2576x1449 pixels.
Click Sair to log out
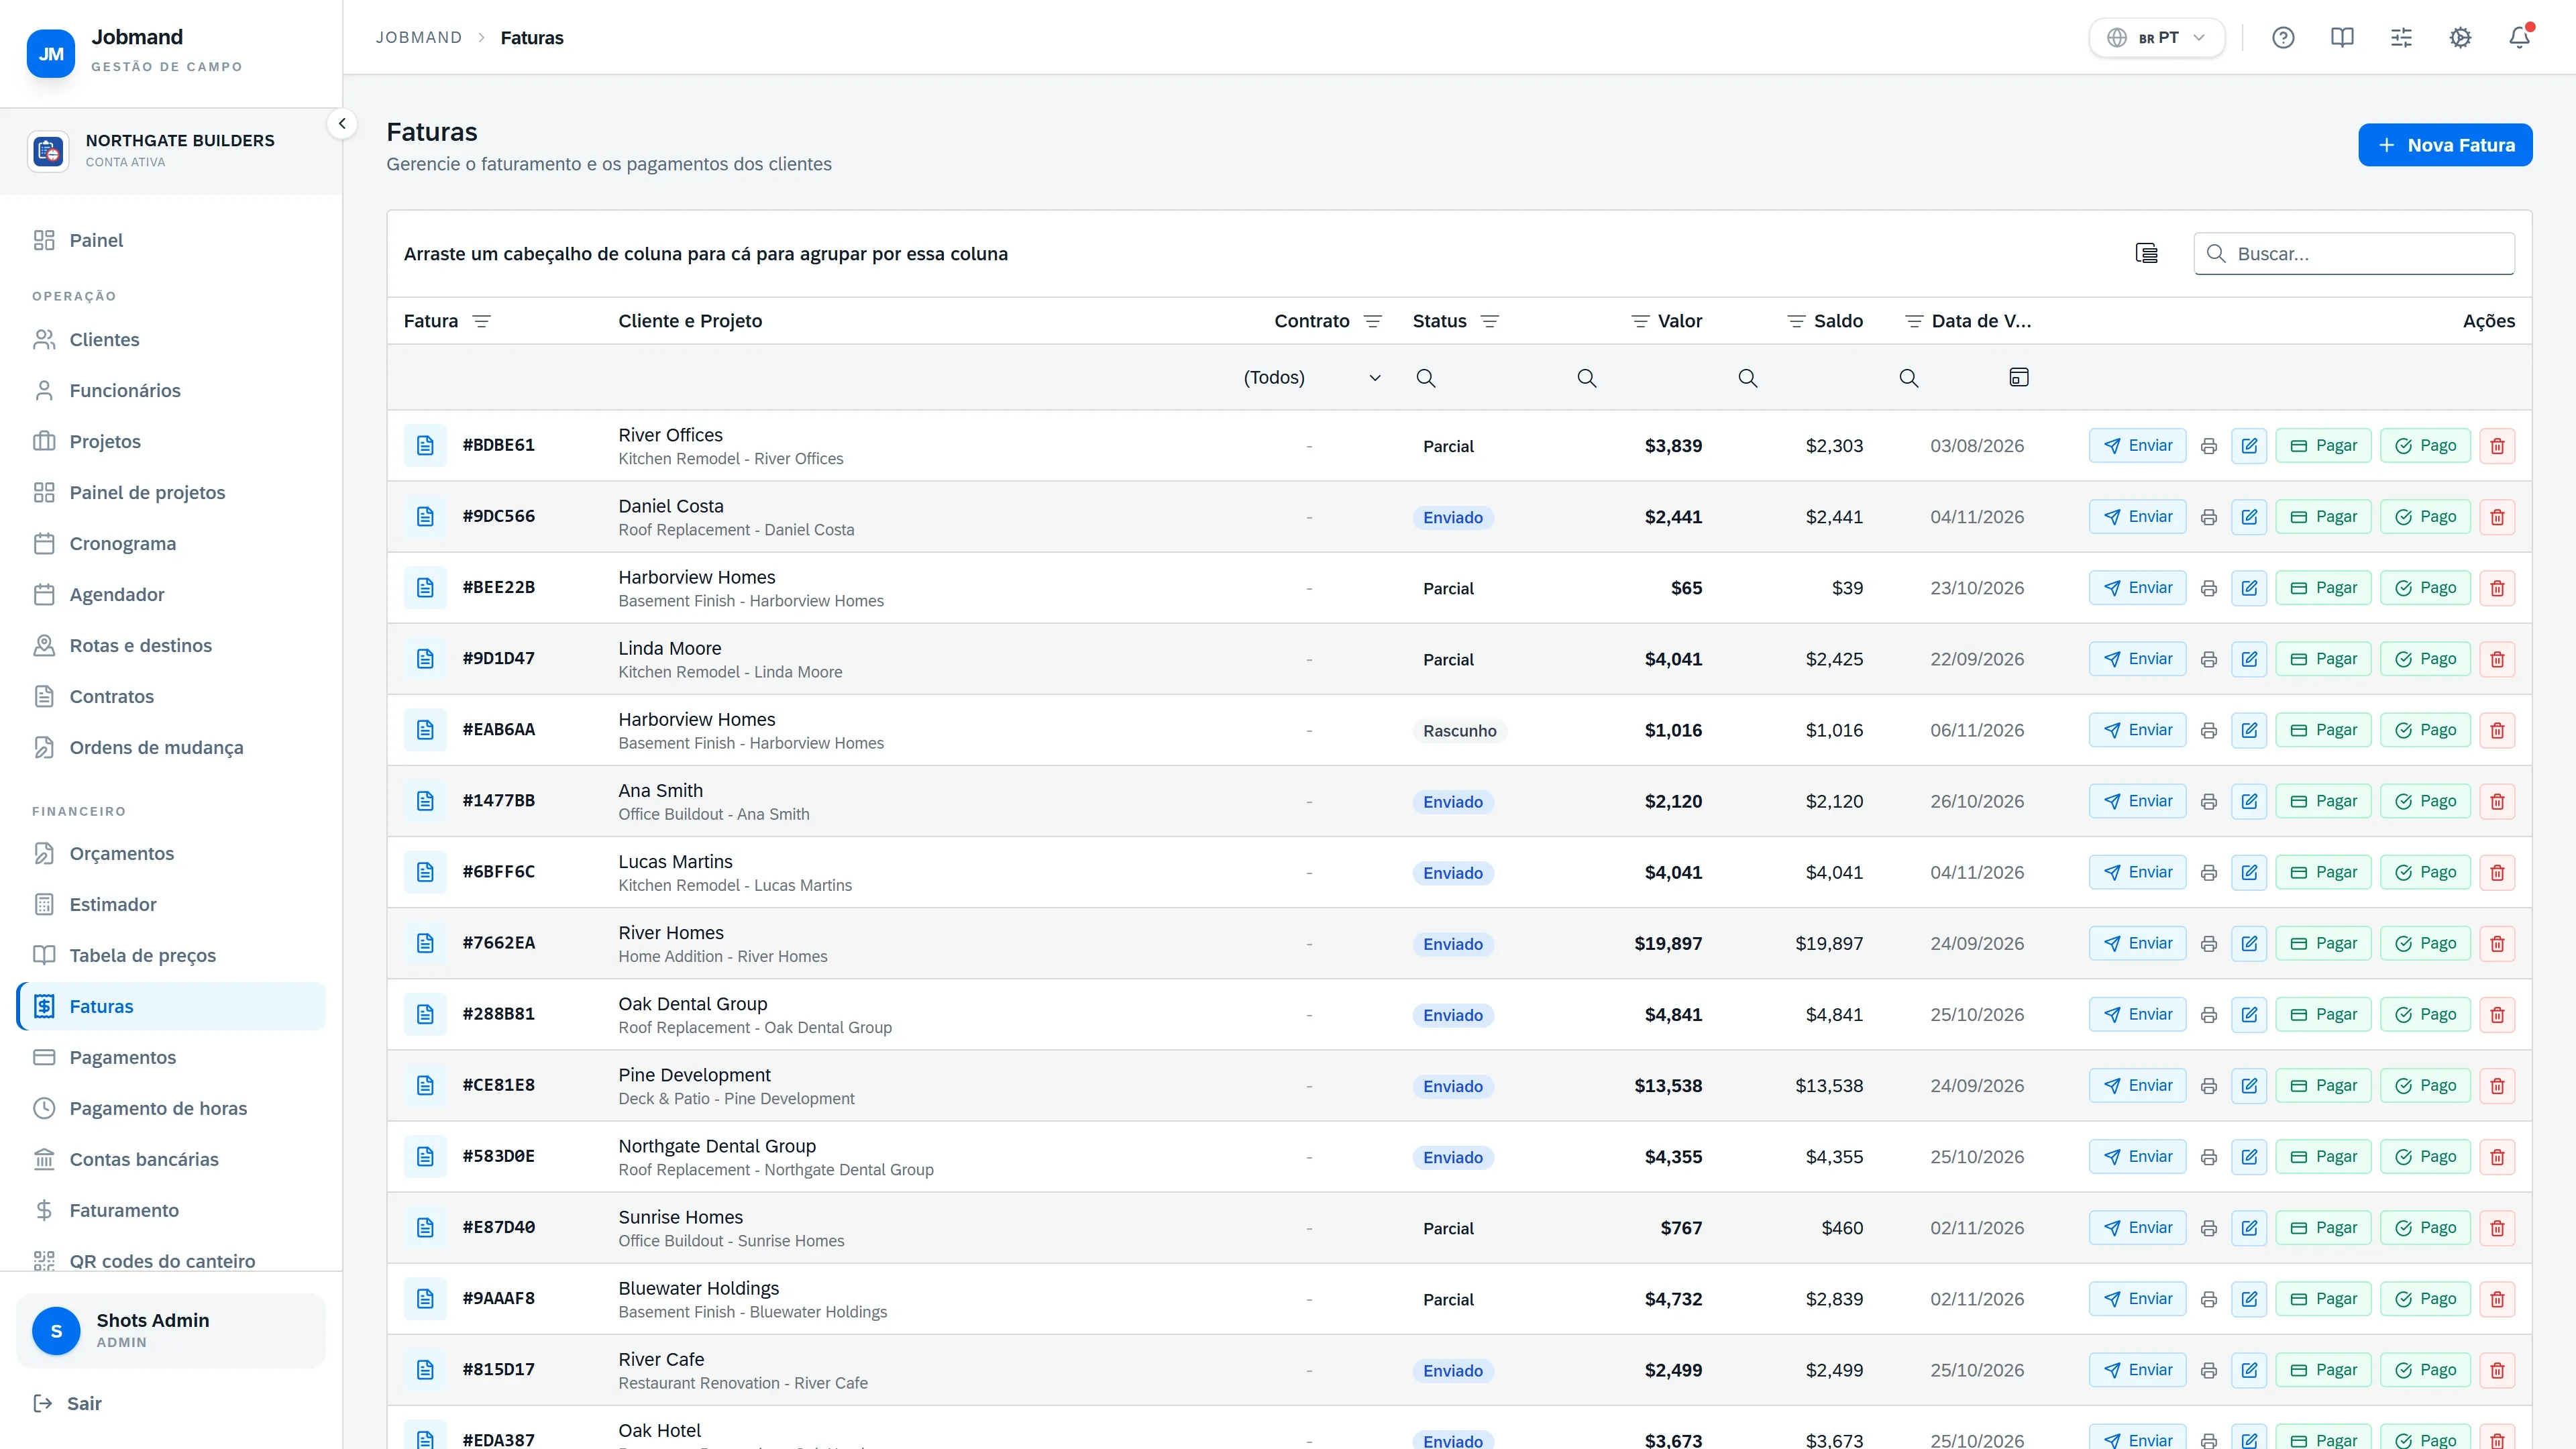click(67, 1404)
